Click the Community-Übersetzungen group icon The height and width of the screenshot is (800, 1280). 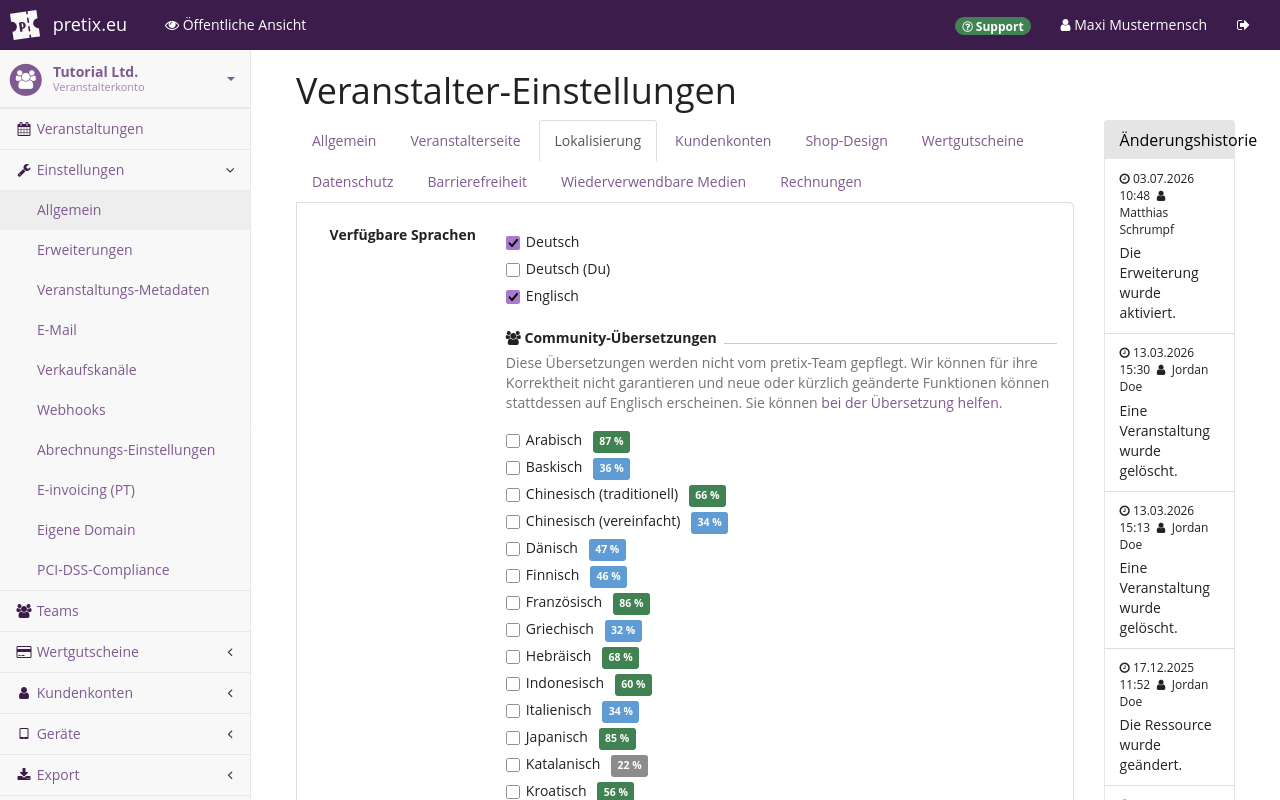(x=513, y=338)
